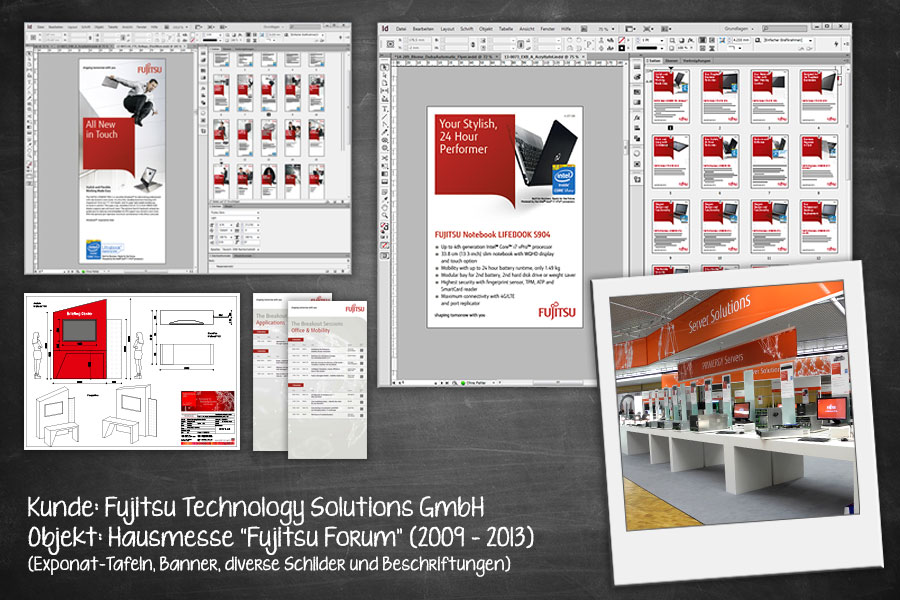This screenshot has width=900, height=600.
Task: Open the Fenster menu in the LIFEBOOK window
Action: pyautogui.click(x=548, y=28)
